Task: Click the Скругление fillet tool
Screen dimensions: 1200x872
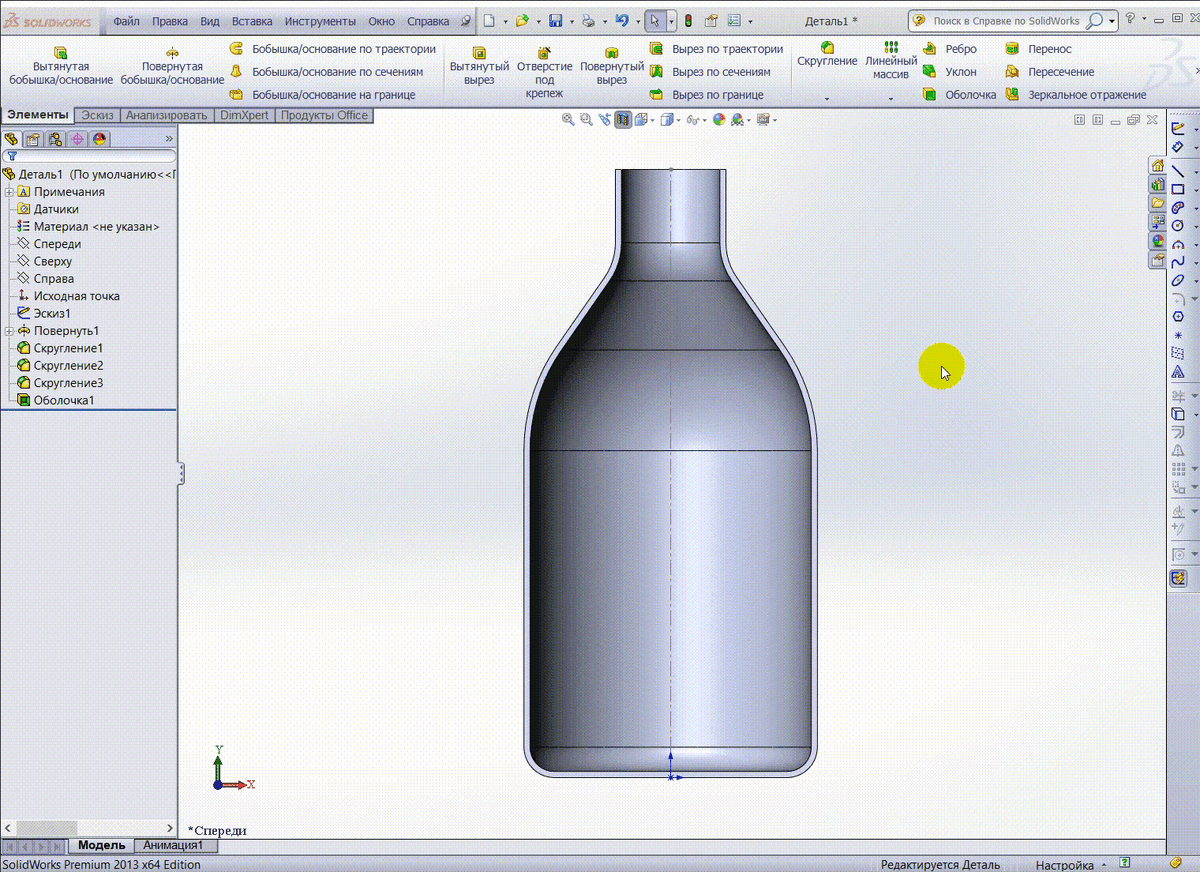Action: 827,55
